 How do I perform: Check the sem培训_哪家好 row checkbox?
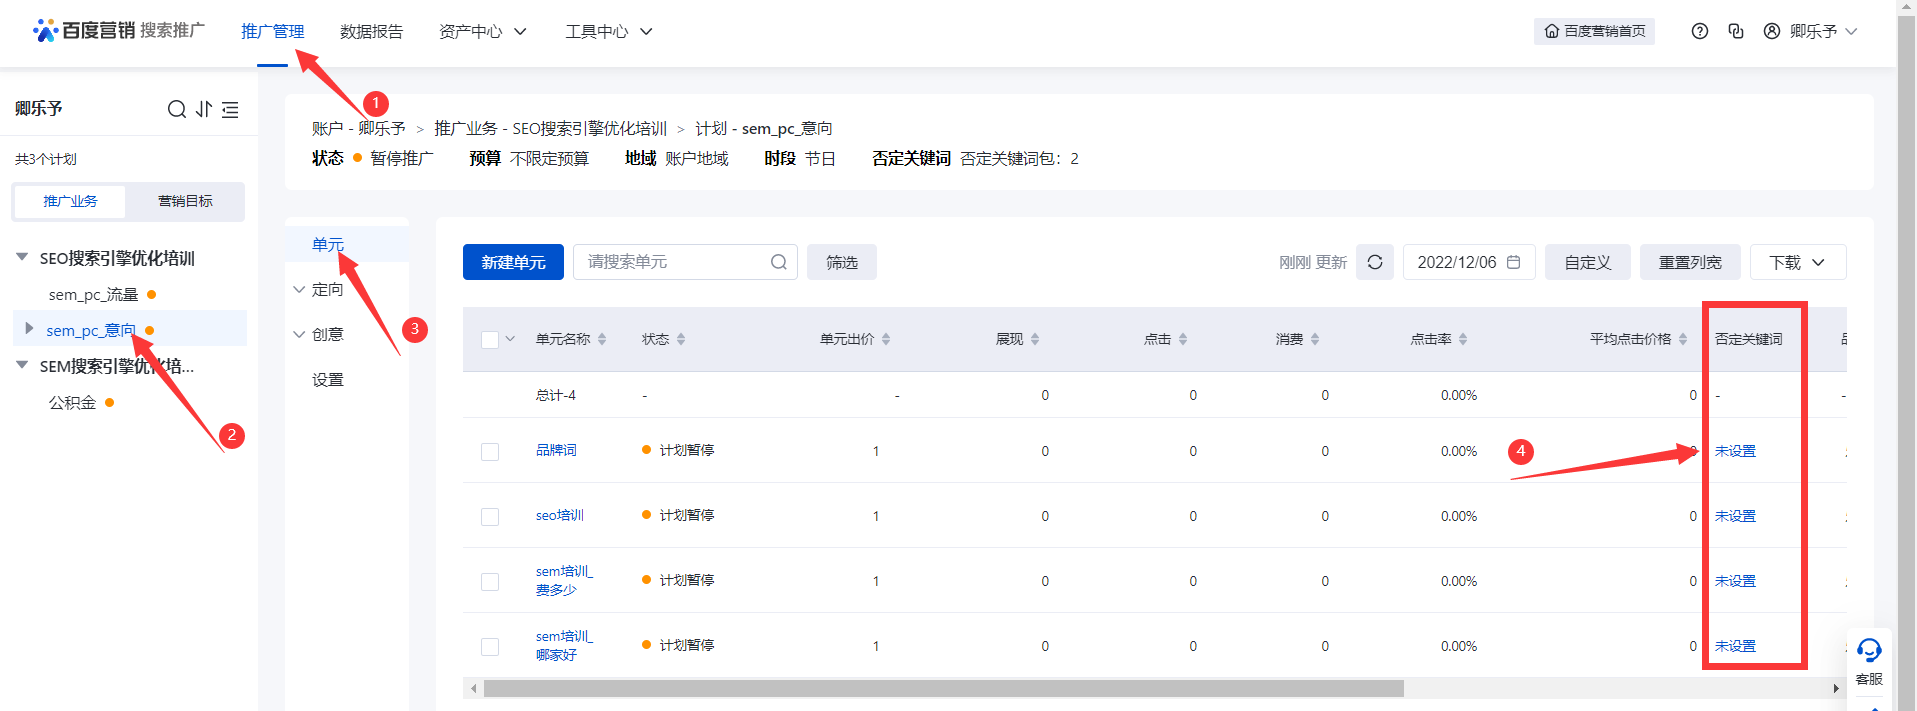pos(490,646)
